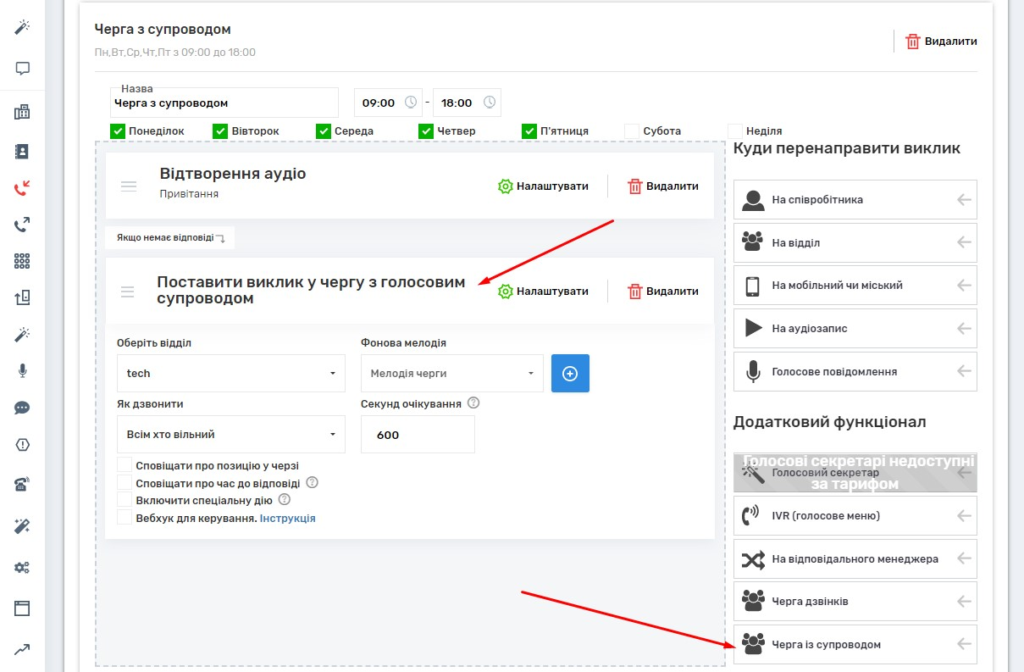The image size is (1024, 672).
Task: Click clock icon in 09:00 time field
Action: (x=411, y=103)
